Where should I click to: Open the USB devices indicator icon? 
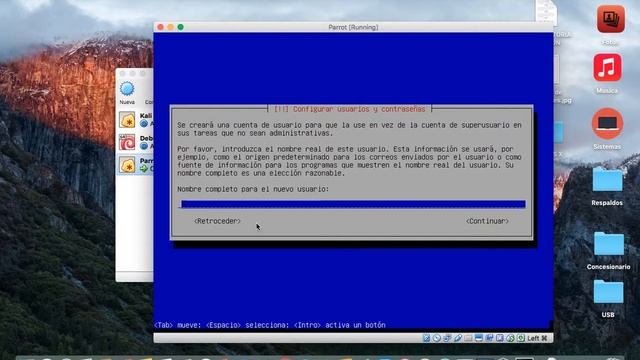tap(458, 338)
